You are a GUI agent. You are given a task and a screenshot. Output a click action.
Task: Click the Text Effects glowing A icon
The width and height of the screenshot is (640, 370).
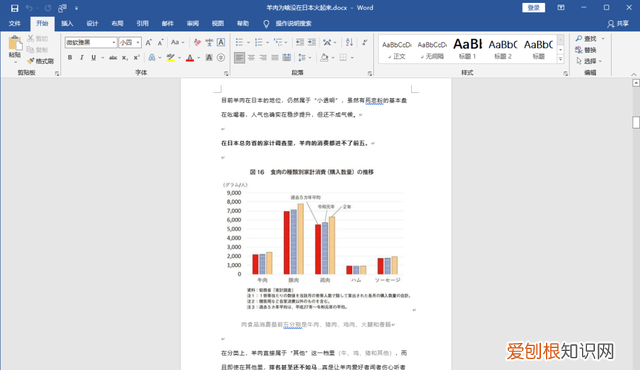pos(152,58)
